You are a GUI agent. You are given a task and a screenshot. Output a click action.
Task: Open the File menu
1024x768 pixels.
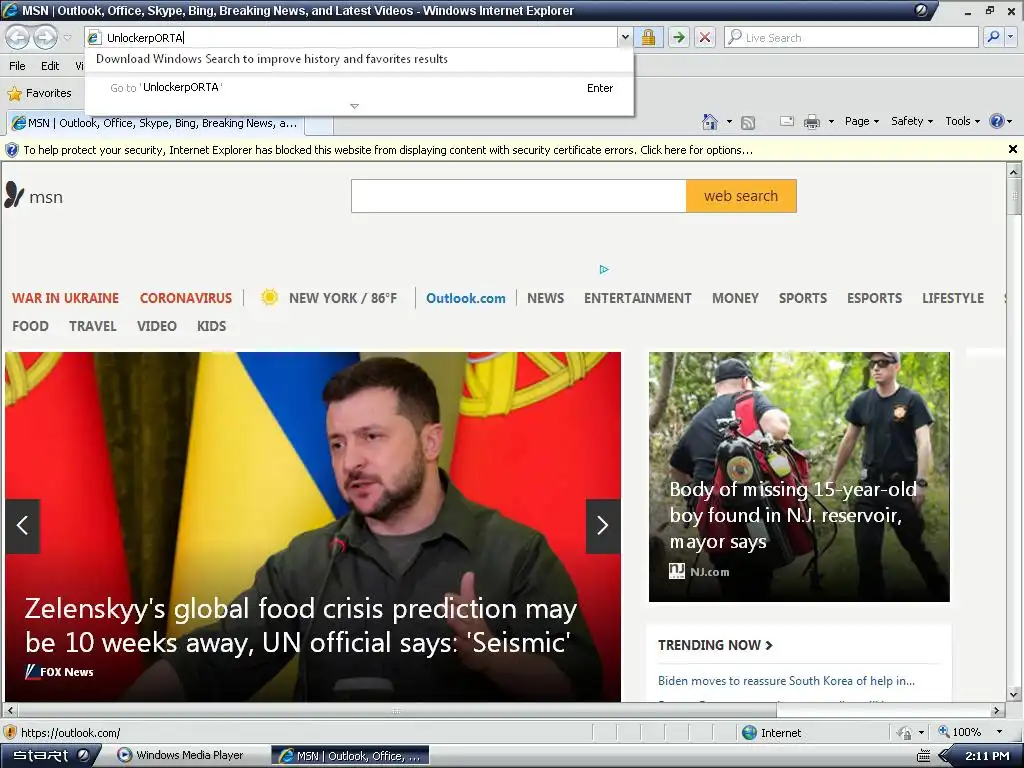[17, 66]
